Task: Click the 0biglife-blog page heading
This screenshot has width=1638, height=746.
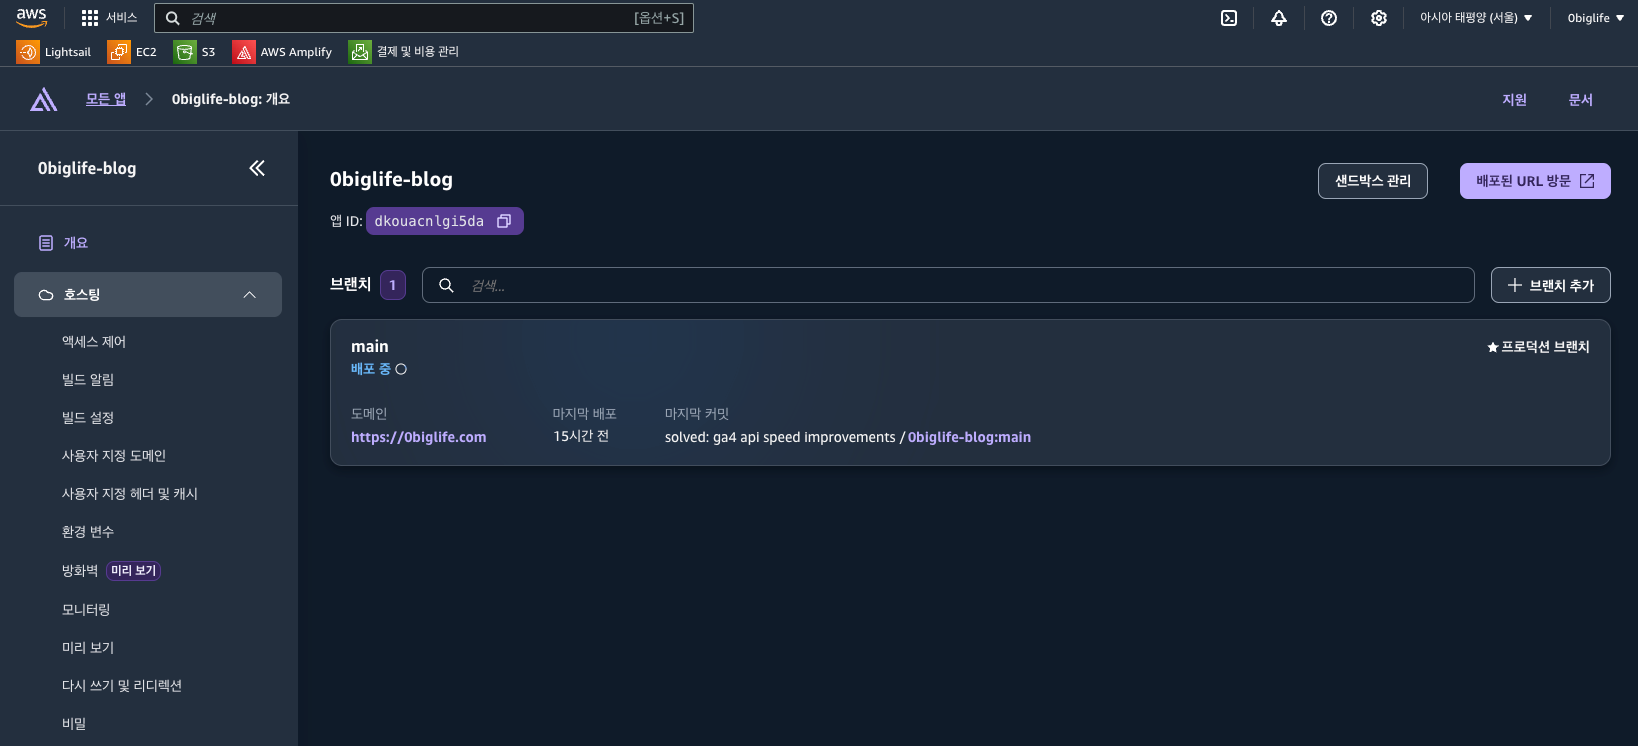Action: point(391,179)
